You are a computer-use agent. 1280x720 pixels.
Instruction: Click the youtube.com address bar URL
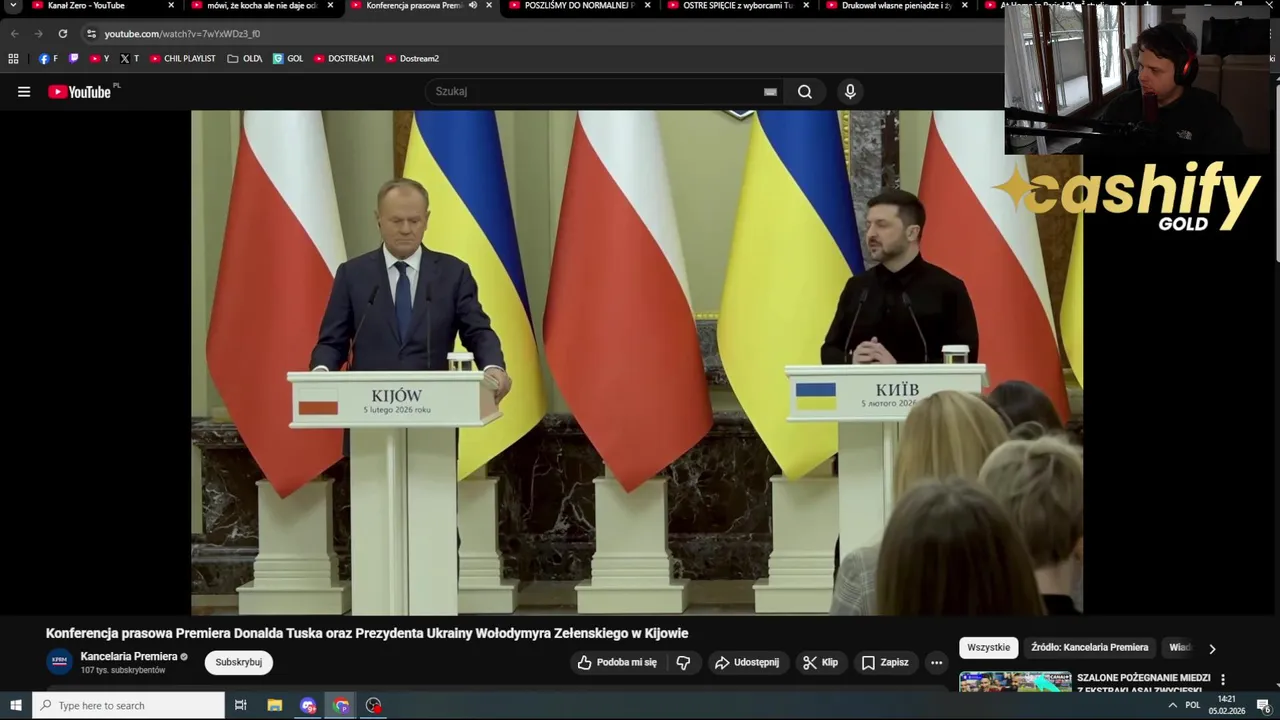click(182, 33)
